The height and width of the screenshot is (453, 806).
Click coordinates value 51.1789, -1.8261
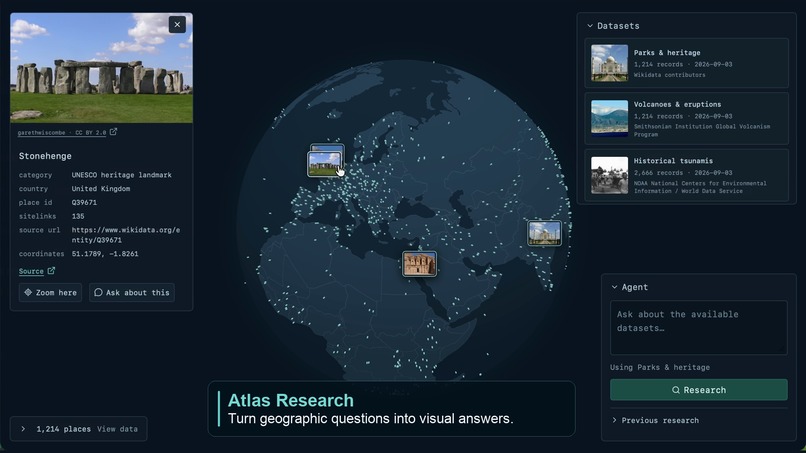(x=105, y=253)
